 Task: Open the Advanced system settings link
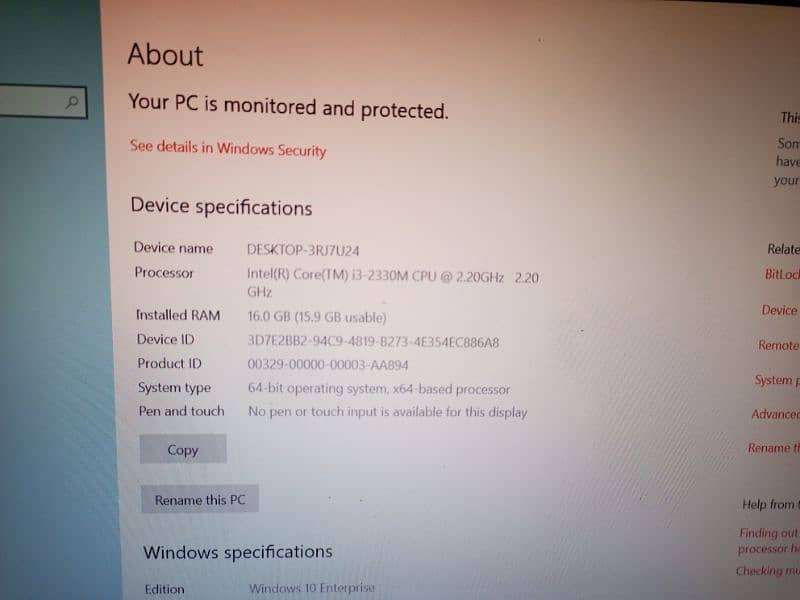(x=775, y=414)
